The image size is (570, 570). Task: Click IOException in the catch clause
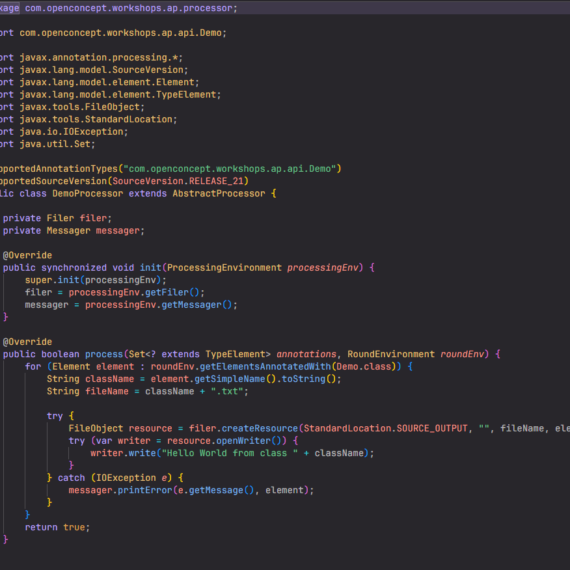[126, 478]
